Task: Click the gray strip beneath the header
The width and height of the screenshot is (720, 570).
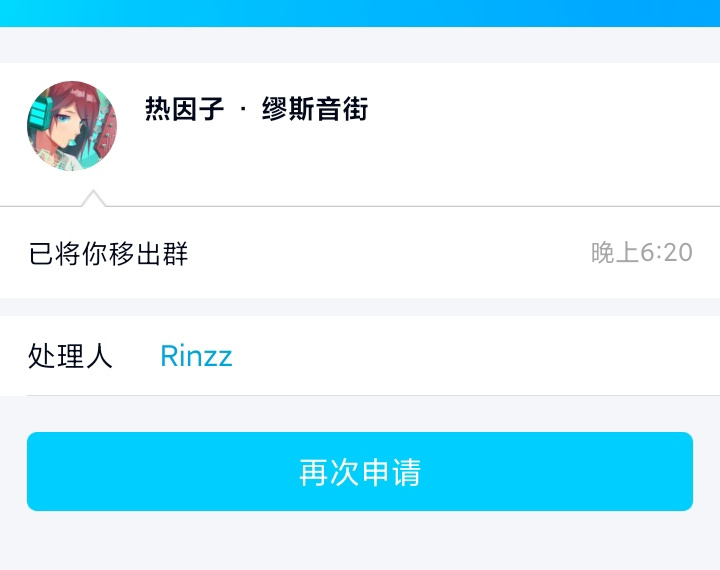Action: 360,45
